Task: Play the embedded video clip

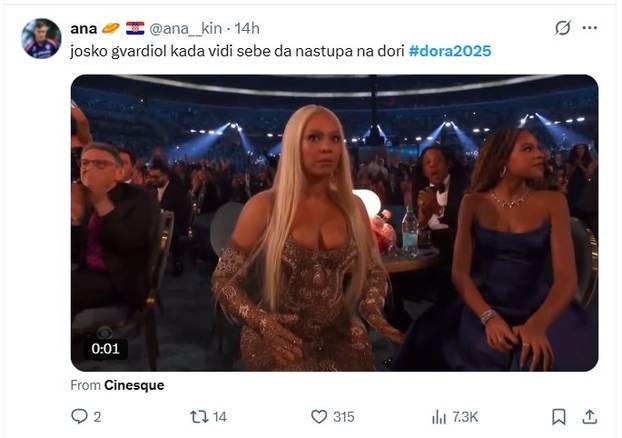Action: click(334, 223)
